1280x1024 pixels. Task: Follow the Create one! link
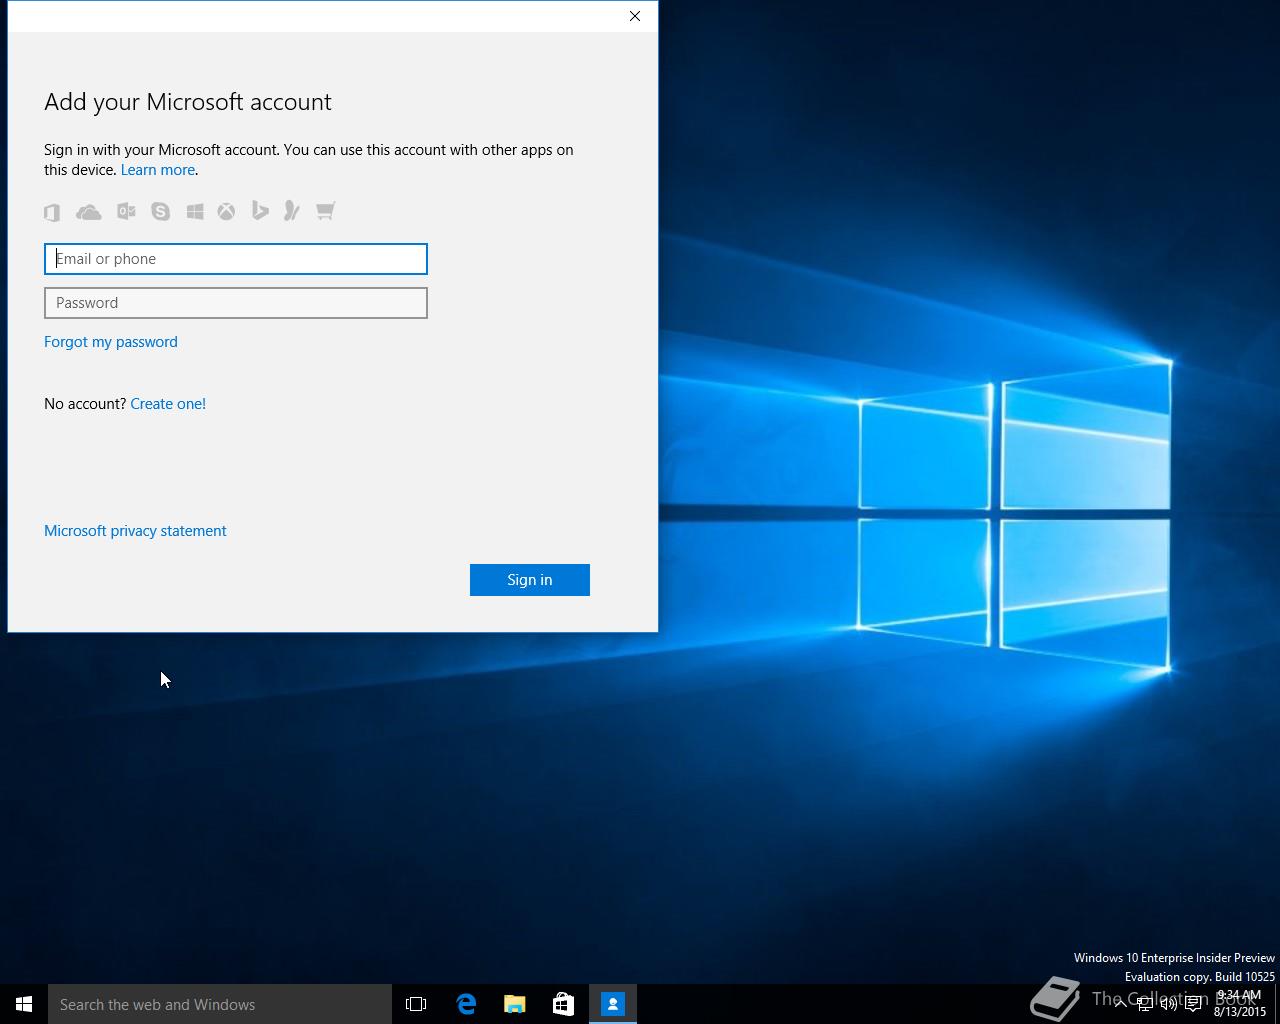(x=168, y=404)
